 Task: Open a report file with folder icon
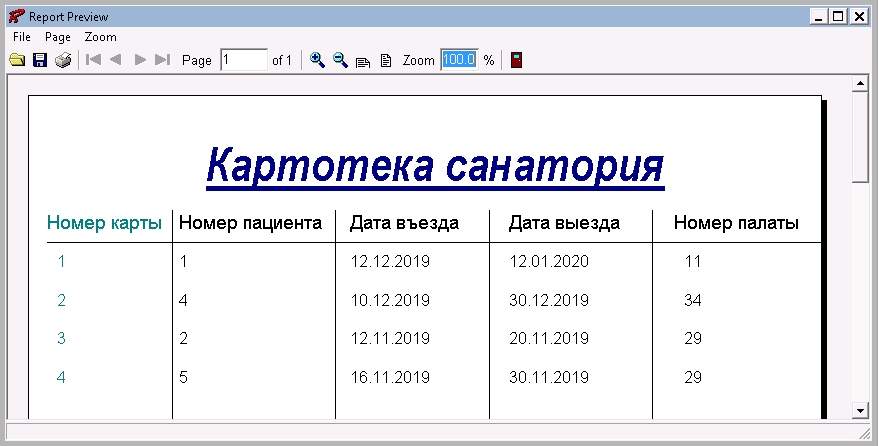click(17, 60)
